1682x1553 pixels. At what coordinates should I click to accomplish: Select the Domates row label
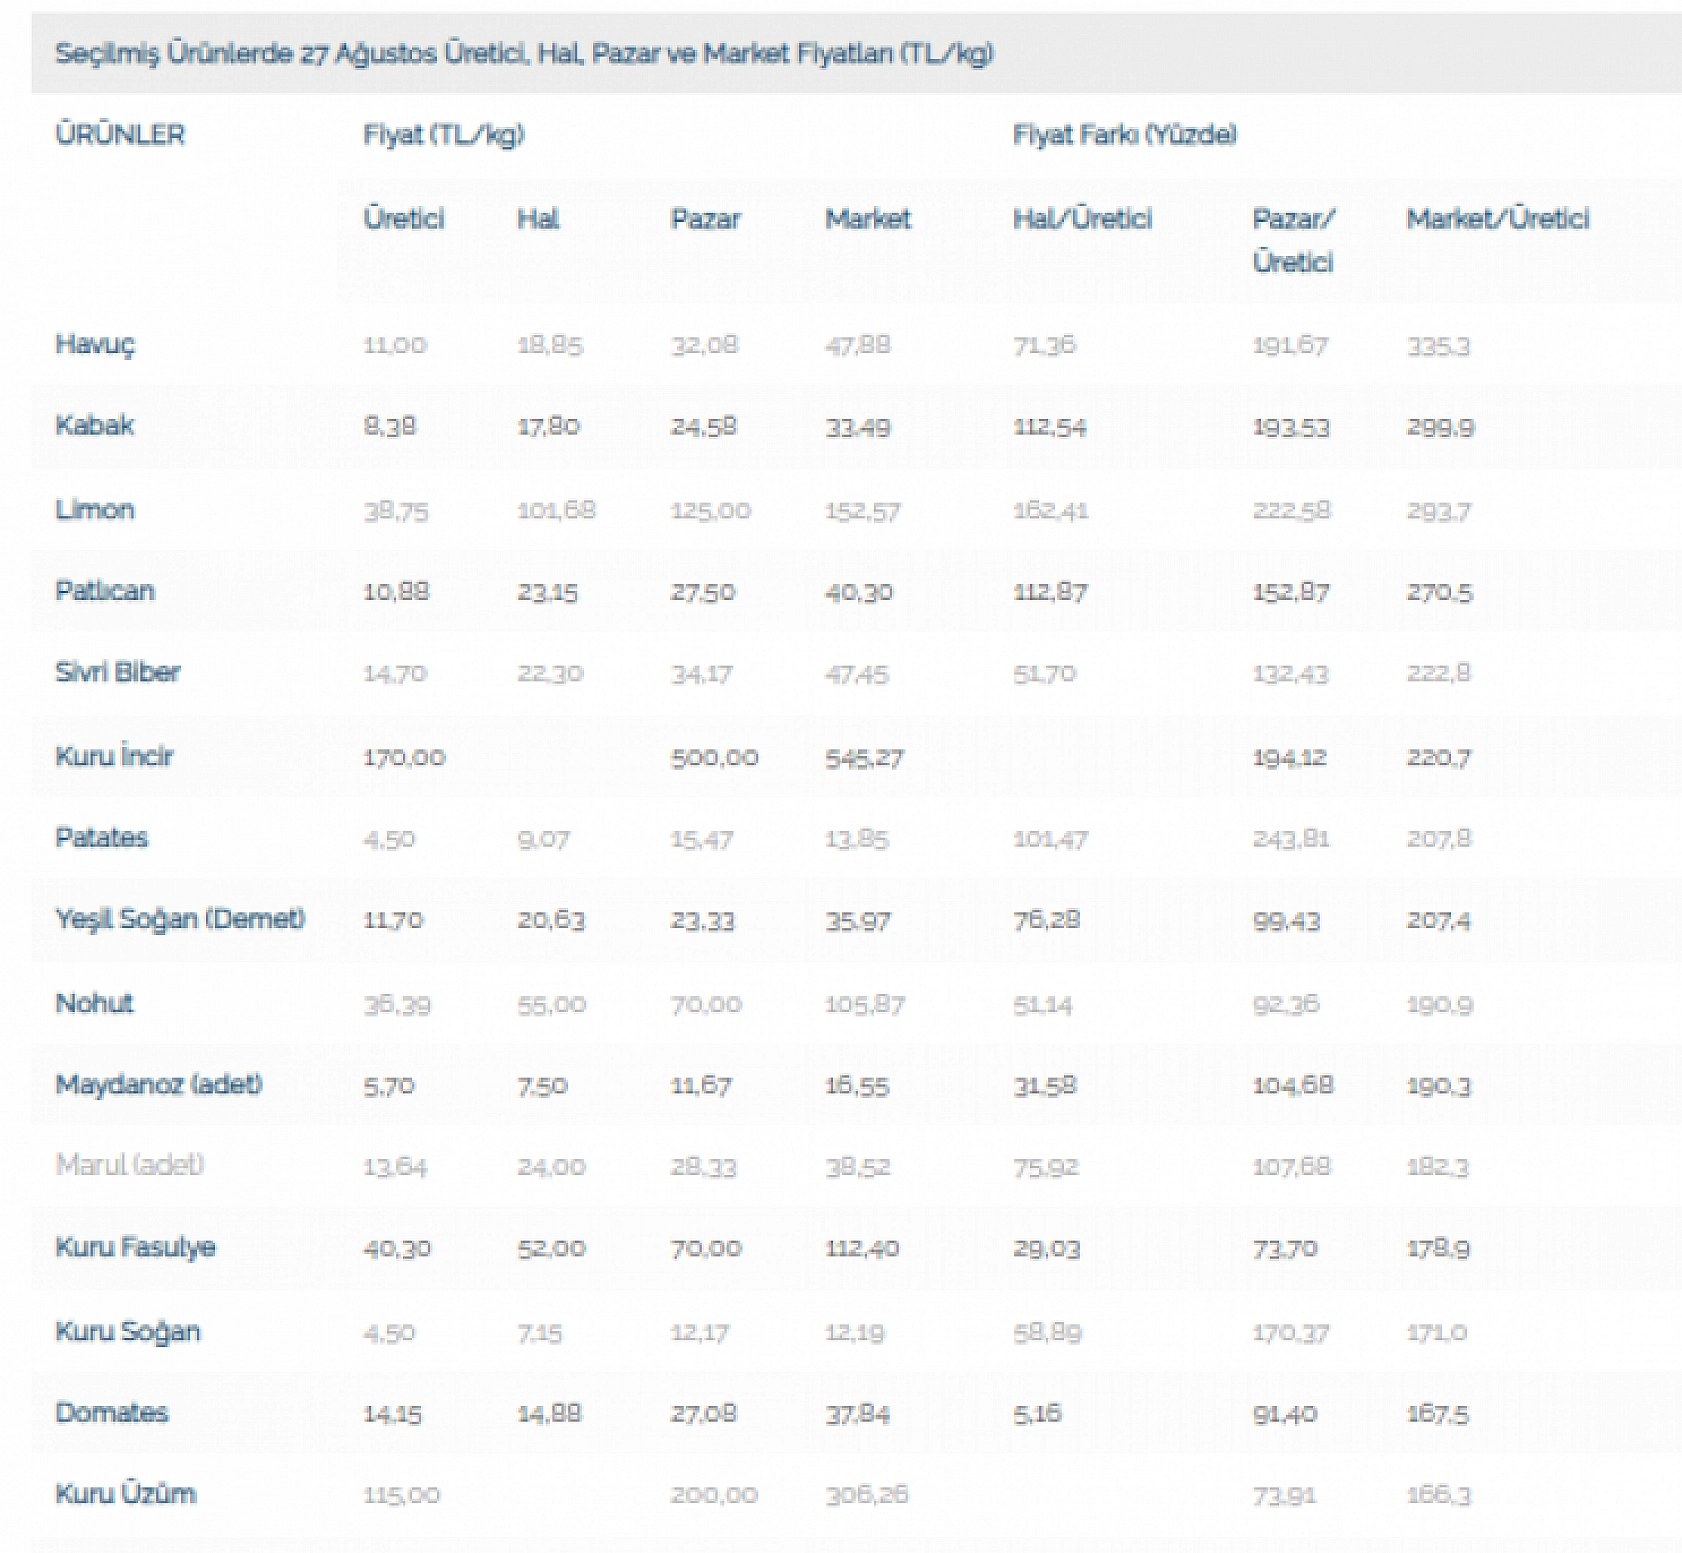coord(112,1412)
